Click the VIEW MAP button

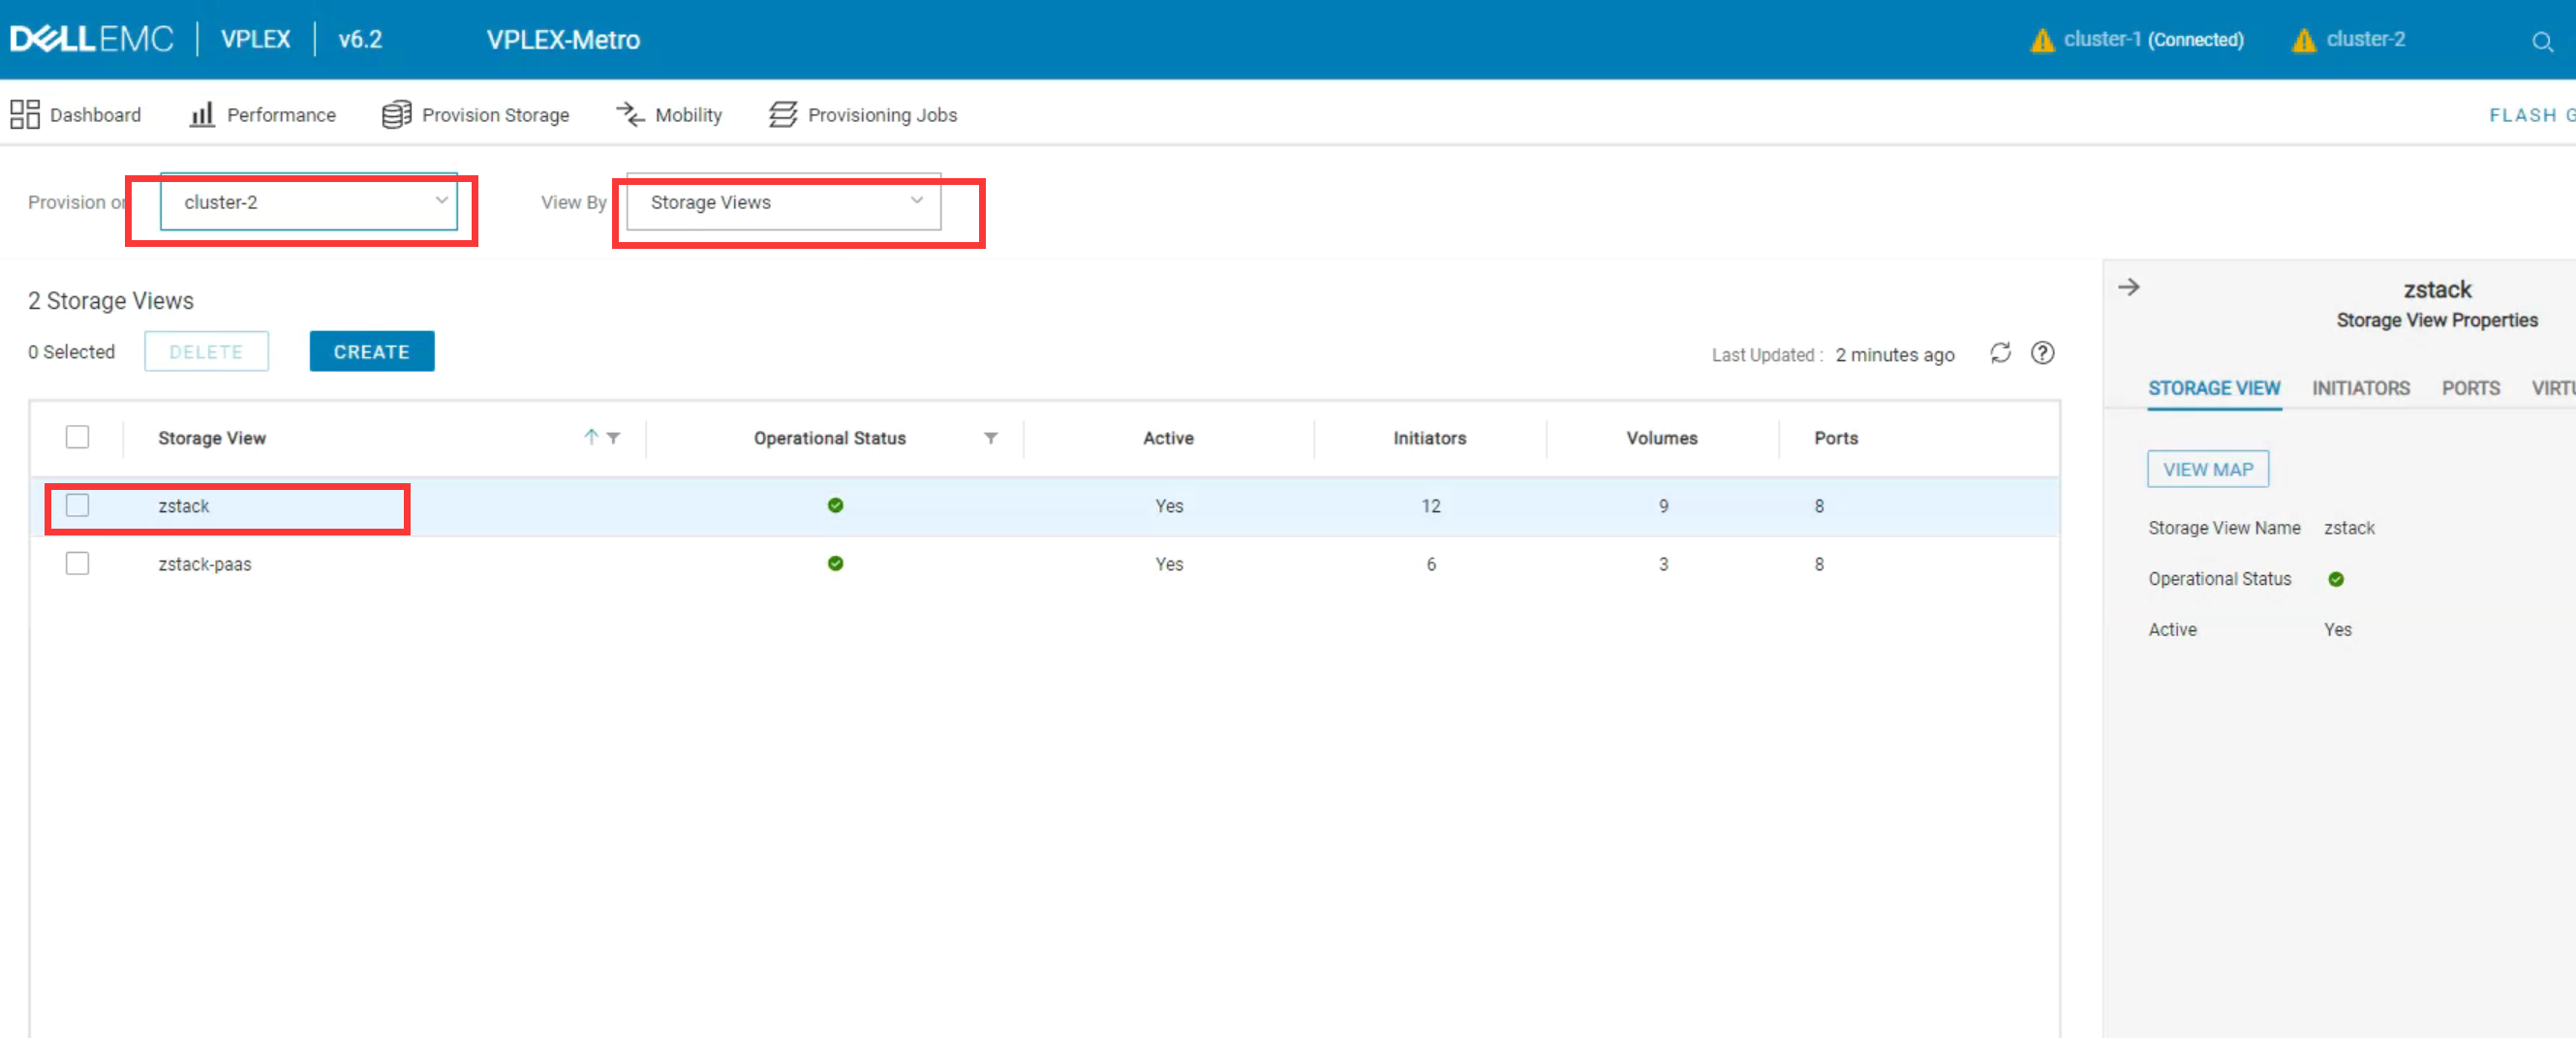click(x=2207, y=469)
